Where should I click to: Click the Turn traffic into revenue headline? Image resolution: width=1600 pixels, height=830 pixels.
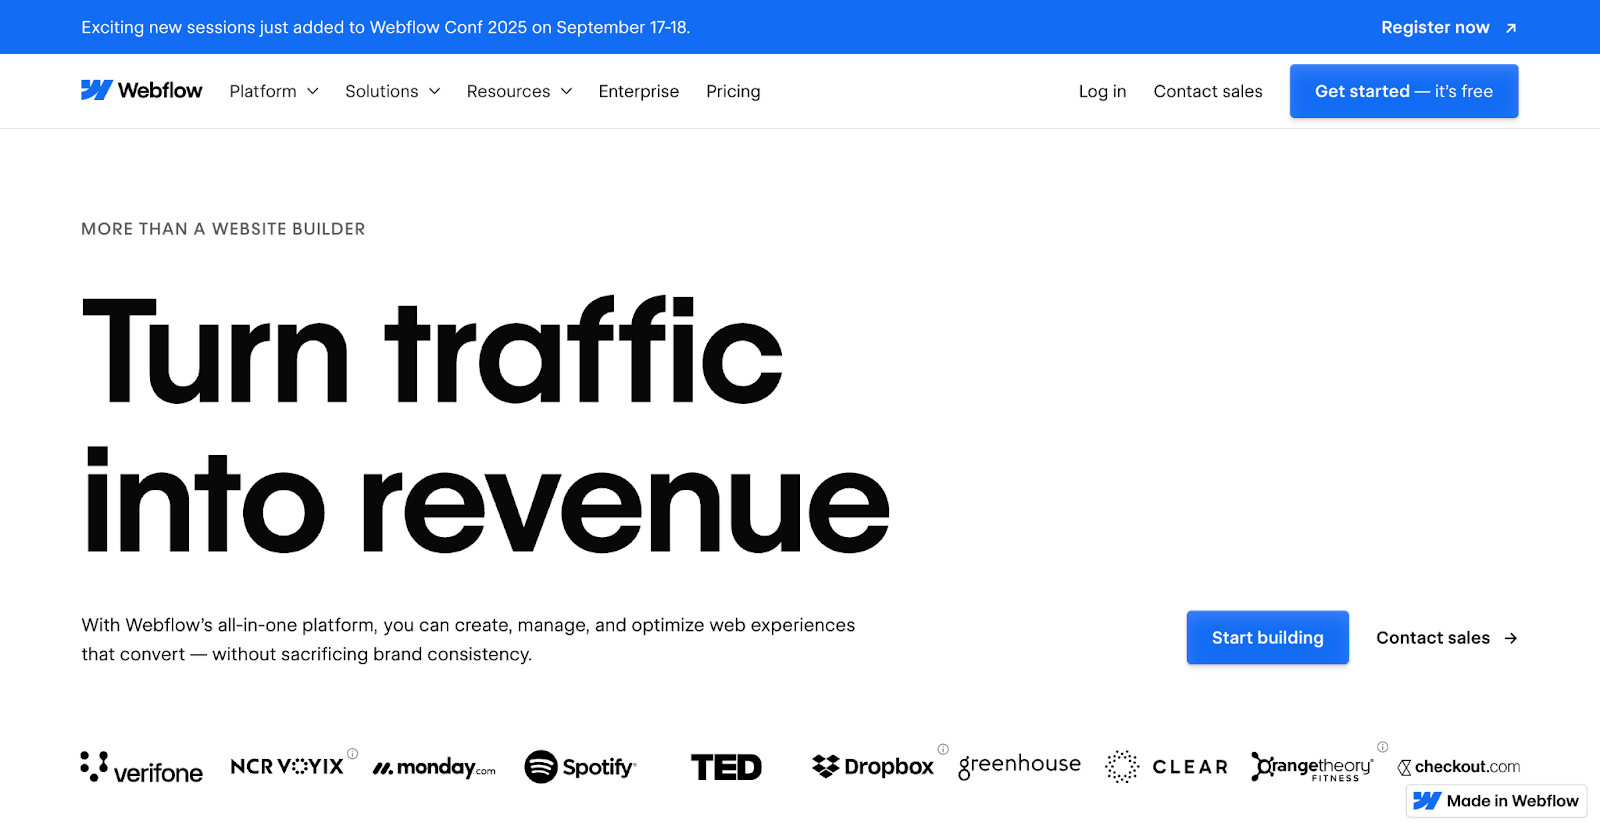(486, 425)
